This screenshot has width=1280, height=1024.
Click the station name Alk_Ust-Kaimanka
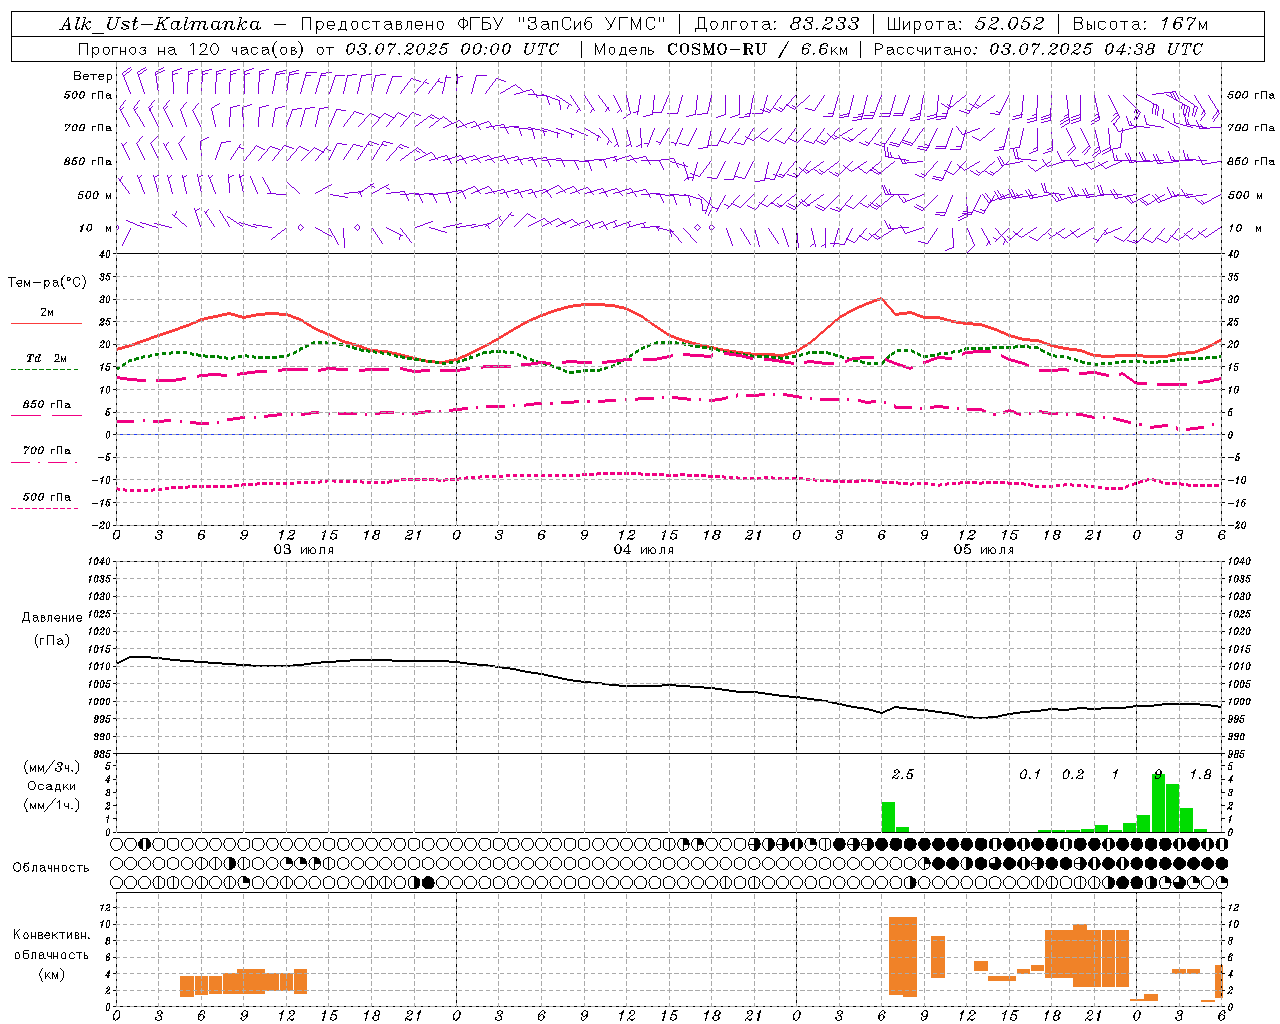(x=160, y=24)
